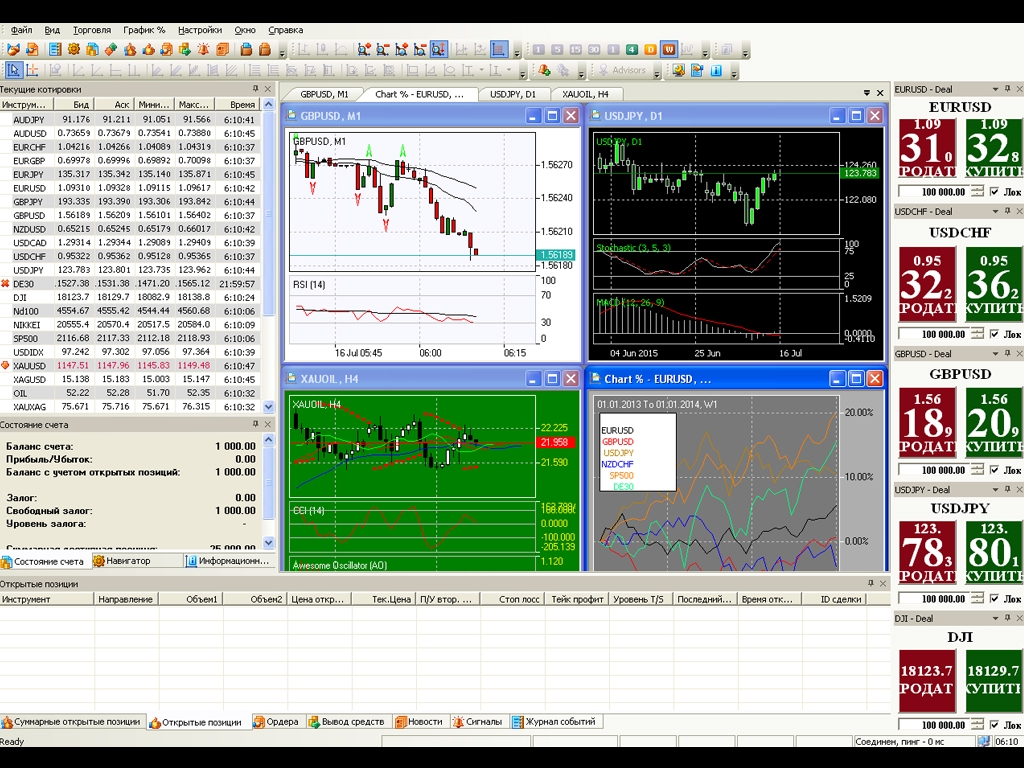Viewport: 1024px width, 768px height.
Task: Click the arrow cursor tool
Action: [x=13, y=70]
